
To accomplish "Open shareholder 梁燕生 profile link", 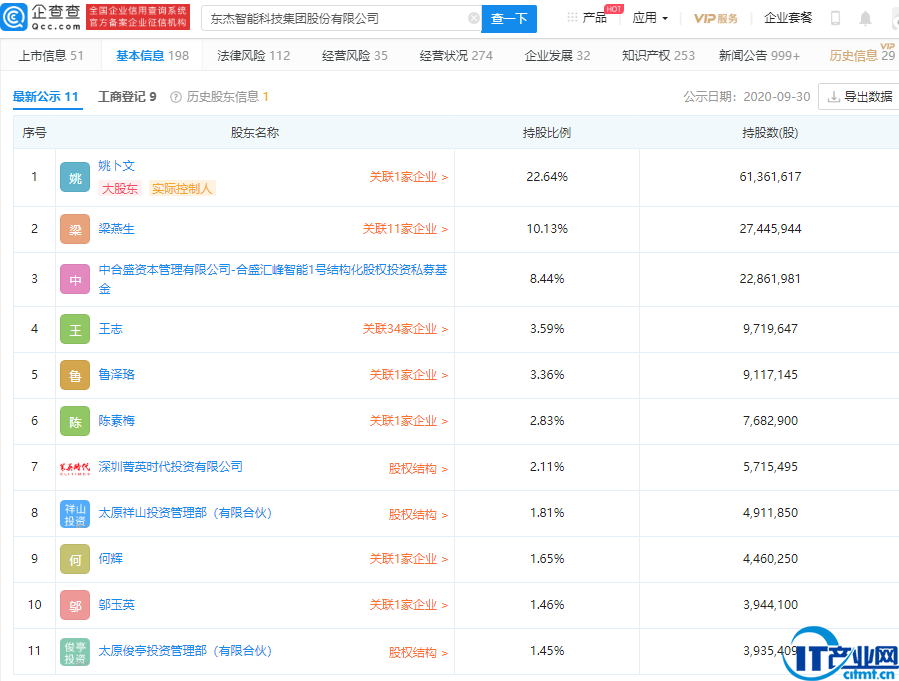I will (116, 229).
